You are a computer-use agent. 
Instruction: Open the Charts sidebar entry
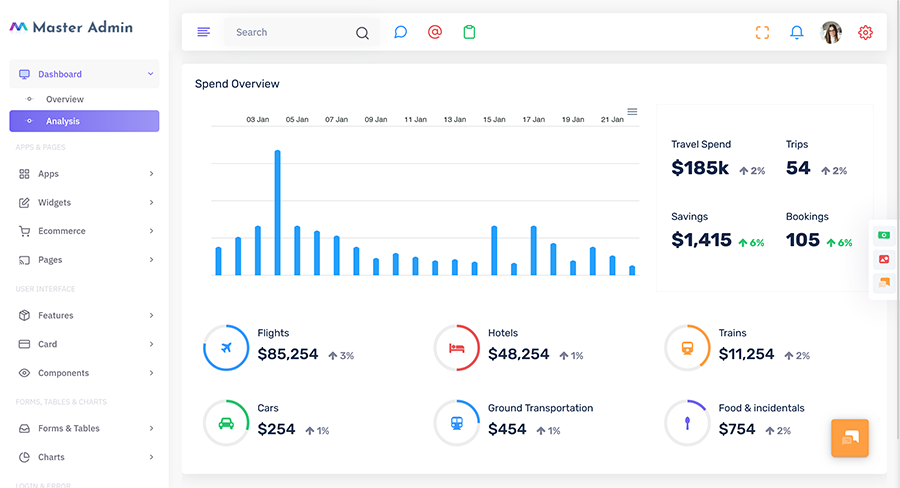pos(84,457)
